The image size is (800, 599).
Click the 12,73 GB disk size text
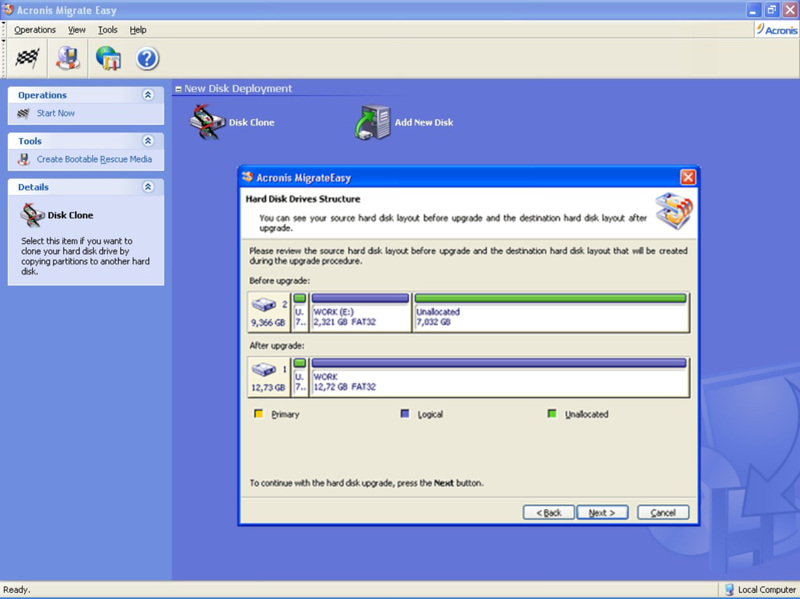(x=268, y=387)
